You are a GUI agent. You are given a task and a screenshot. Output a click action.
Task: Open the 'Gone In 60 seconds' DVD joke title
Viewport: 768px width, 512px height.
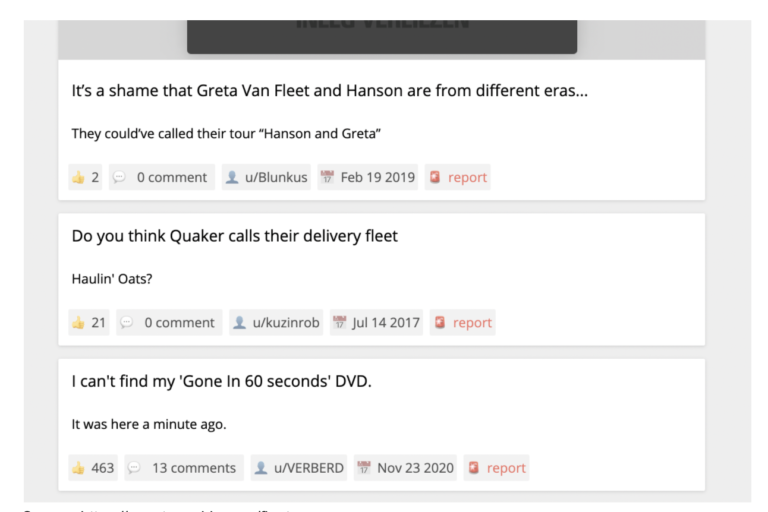point(221,382)
